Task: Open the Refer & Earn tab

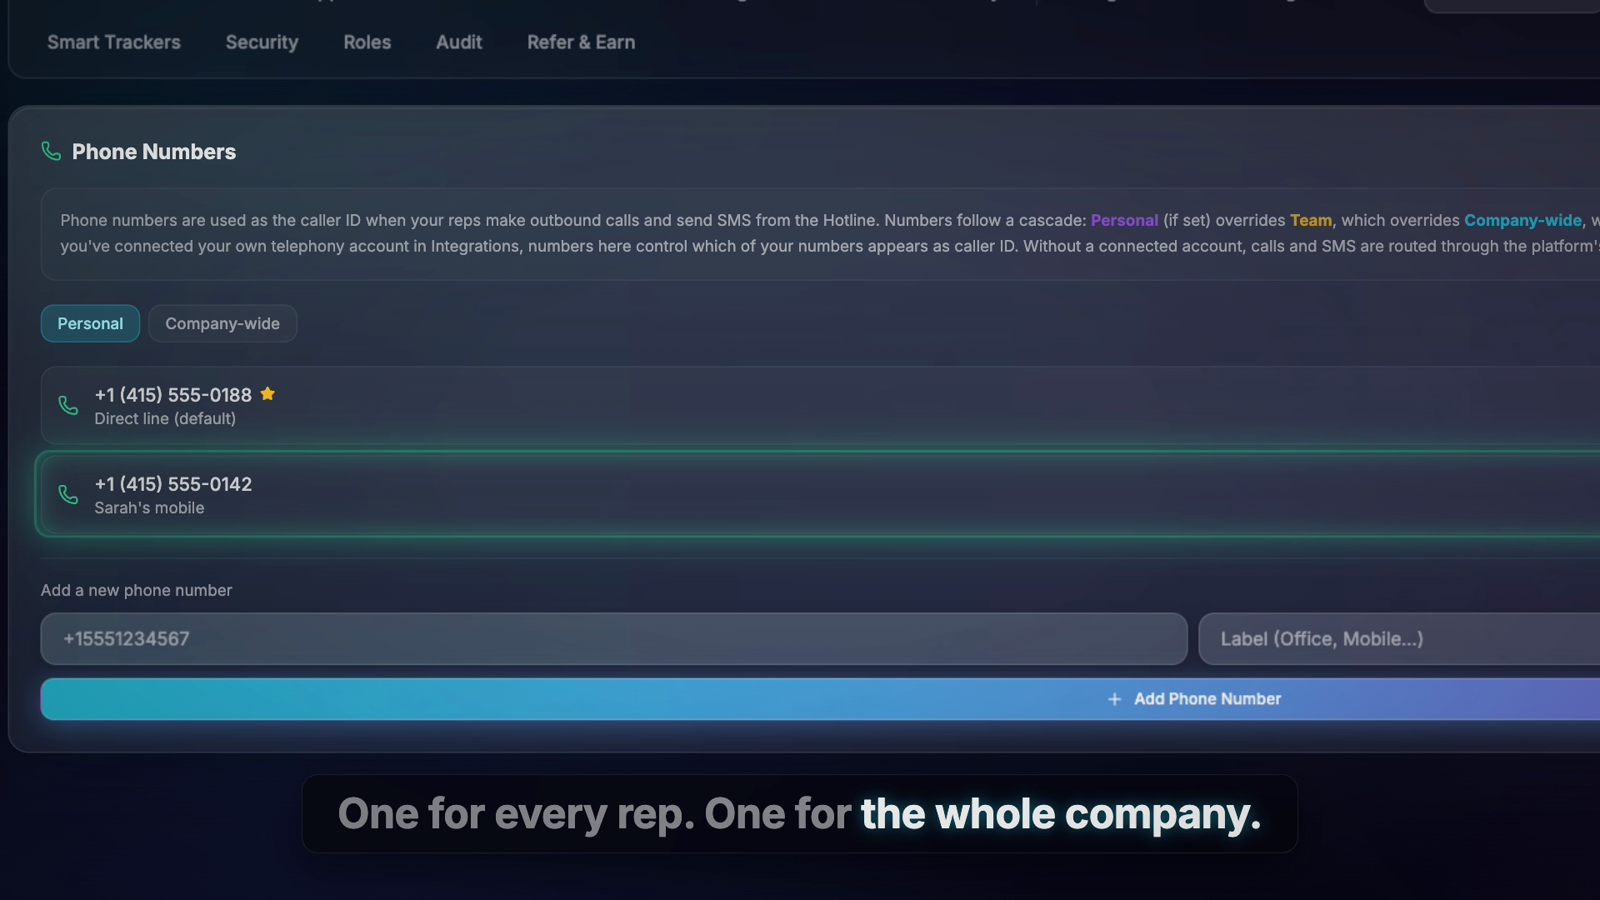Action: (581, 42)
